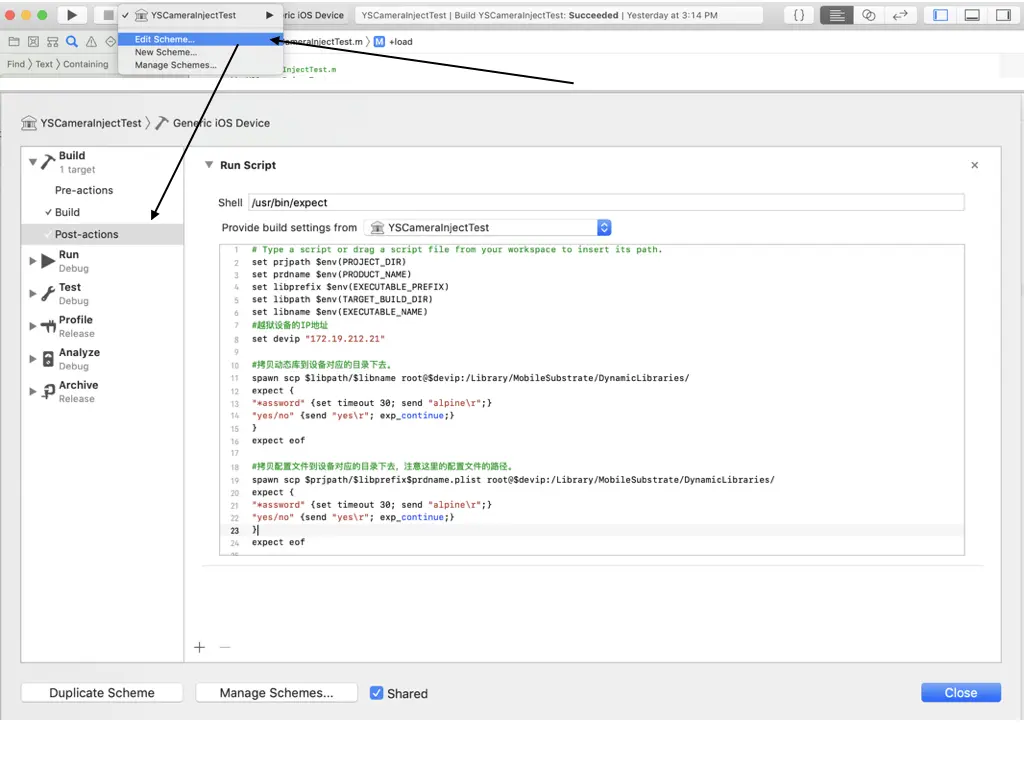Open the Find navigator magnifier icon

tap(72, 42)
